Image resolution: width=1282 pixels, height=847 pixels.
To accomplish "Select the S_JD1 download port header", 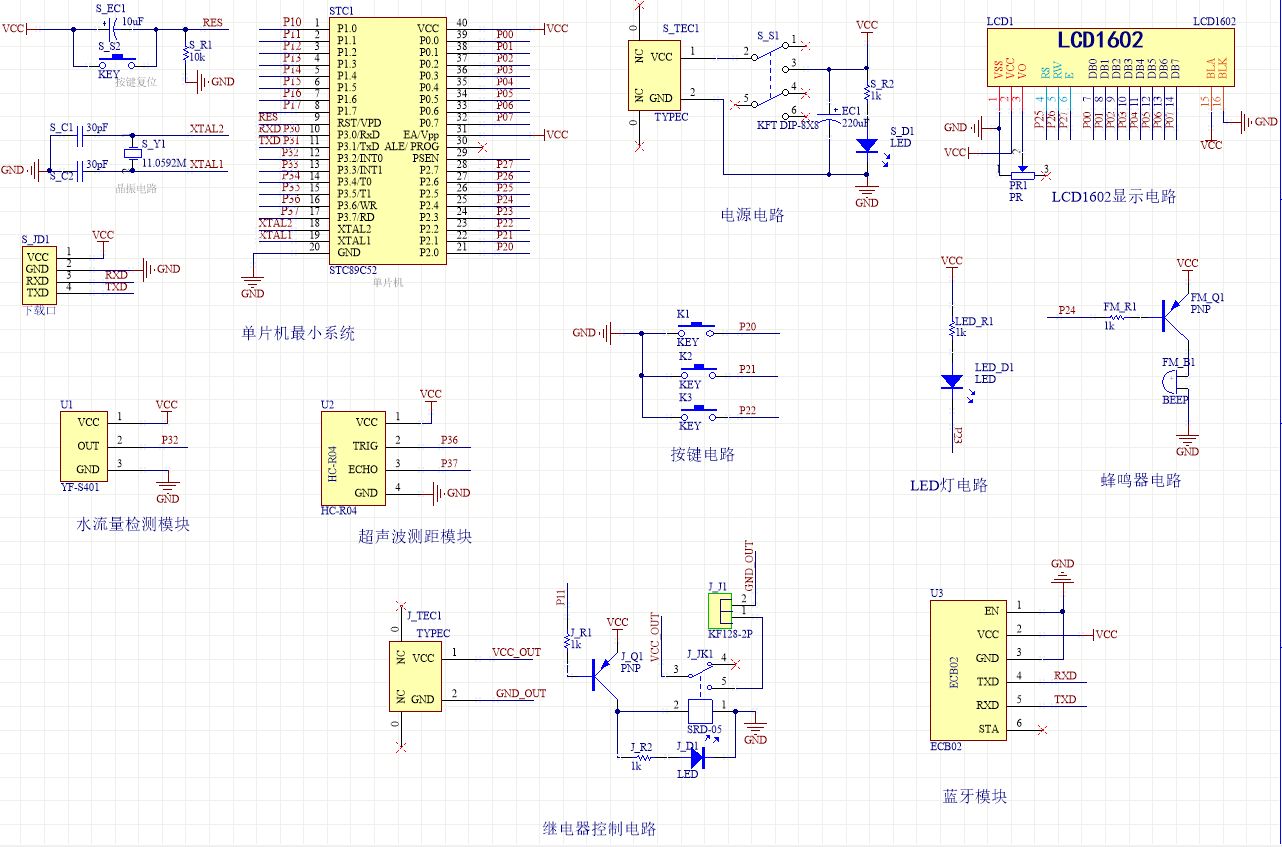I will 38,274.
